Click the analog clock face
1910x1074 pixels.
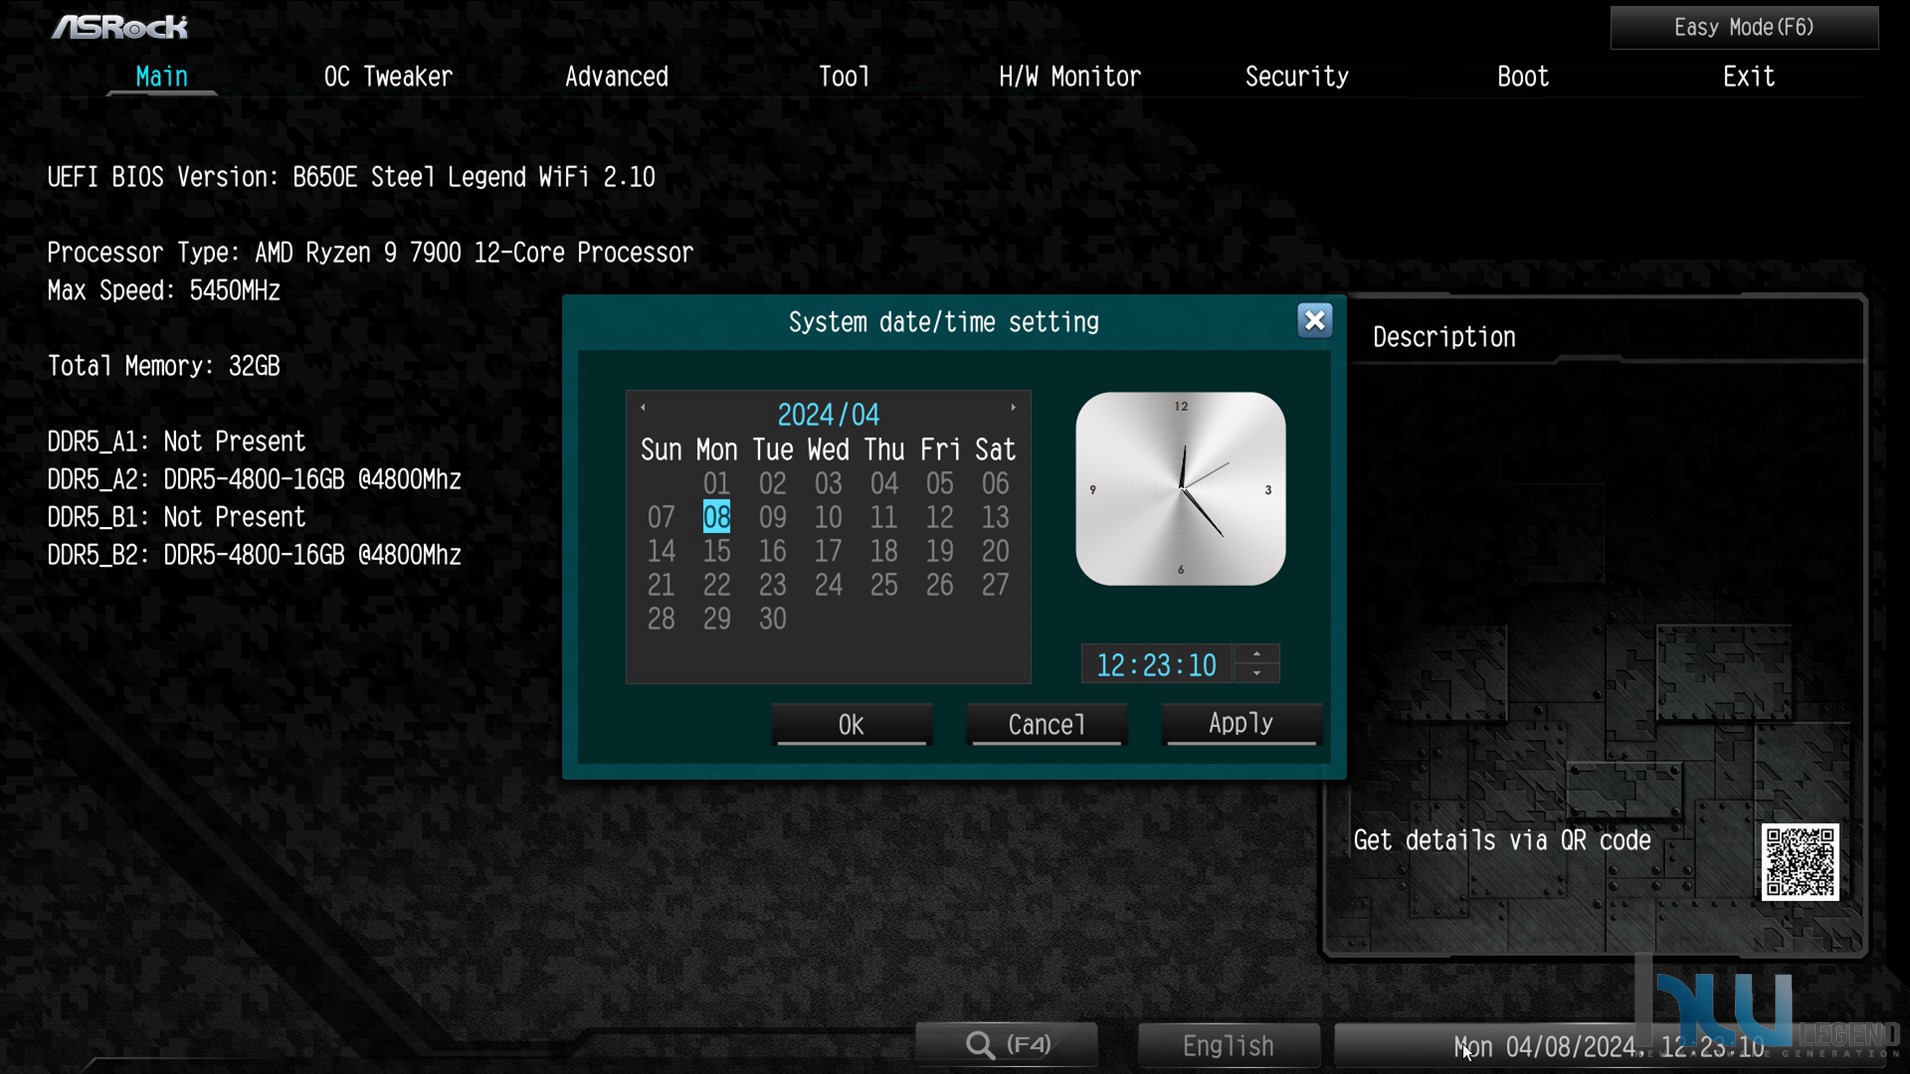click(1180, 489)
